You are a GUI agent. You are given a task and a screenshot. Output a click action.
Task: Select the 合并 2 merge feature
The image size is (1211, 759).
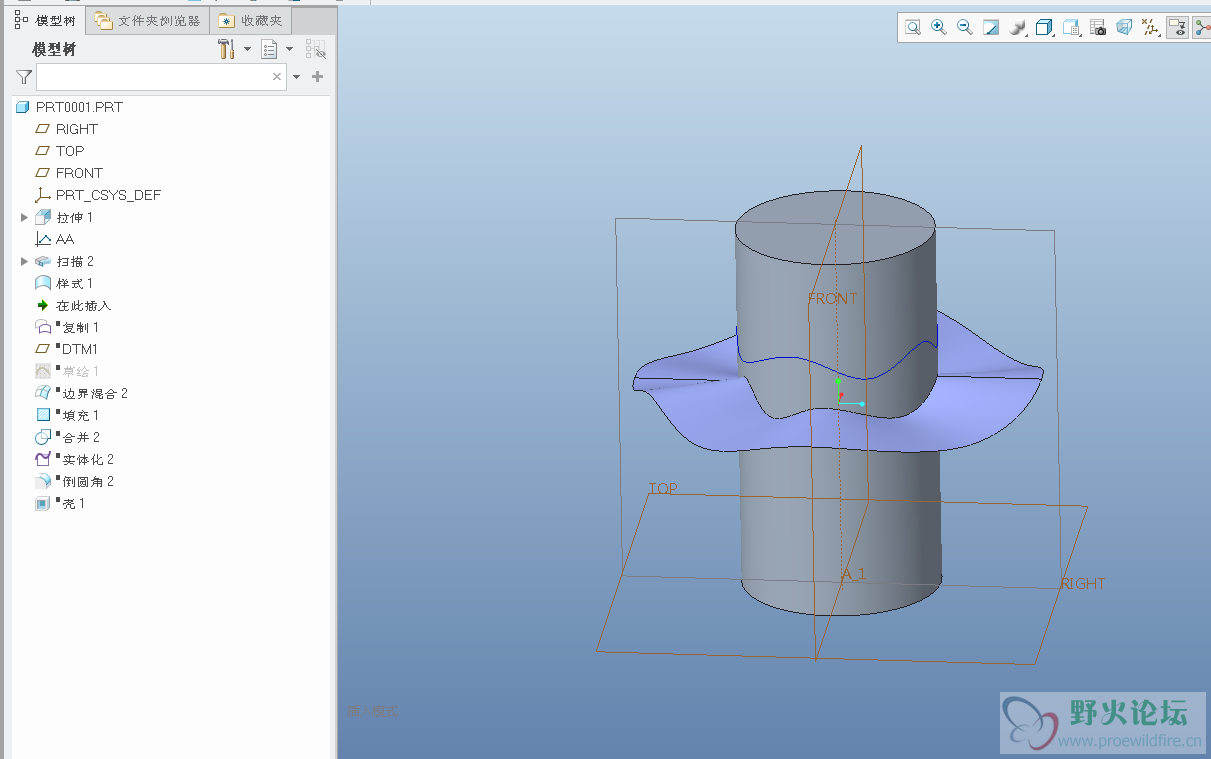(x=67, y=437)
